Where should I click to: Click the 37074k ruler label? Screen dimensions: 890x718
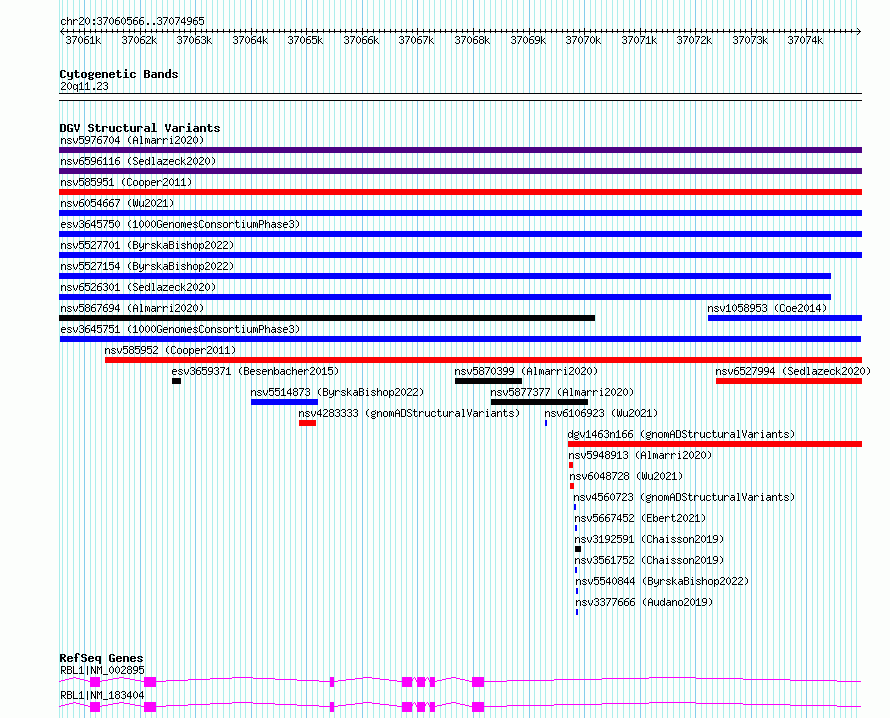805,40
